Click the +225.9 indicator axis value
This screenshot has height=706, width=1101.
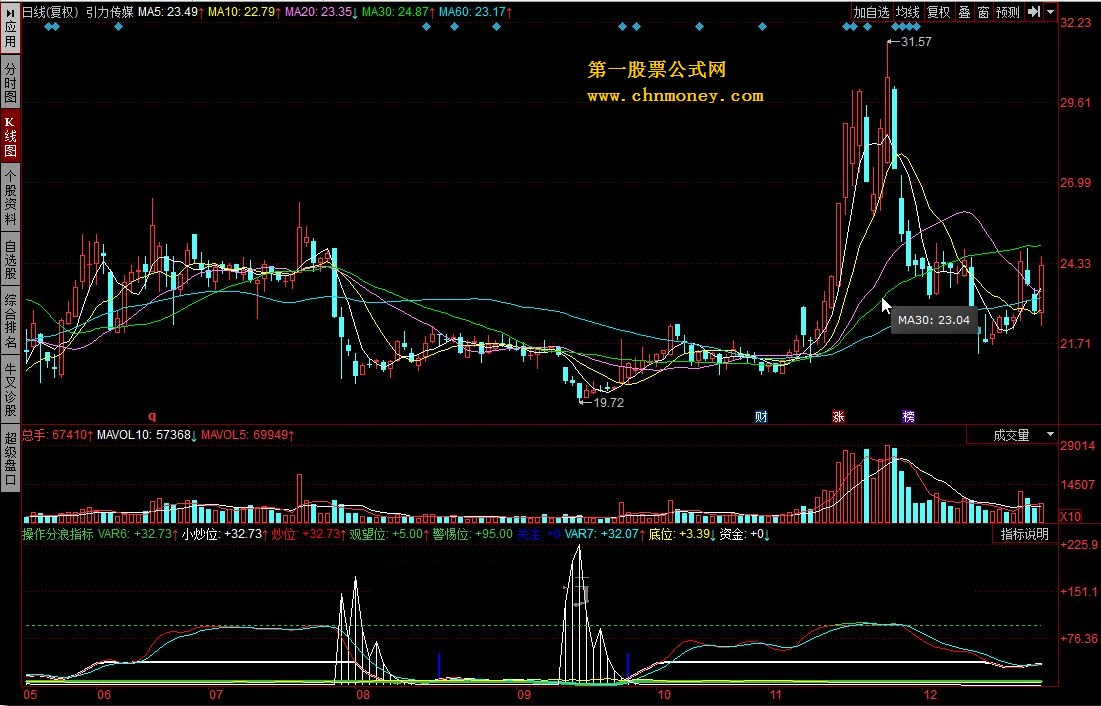point(1079,544)
